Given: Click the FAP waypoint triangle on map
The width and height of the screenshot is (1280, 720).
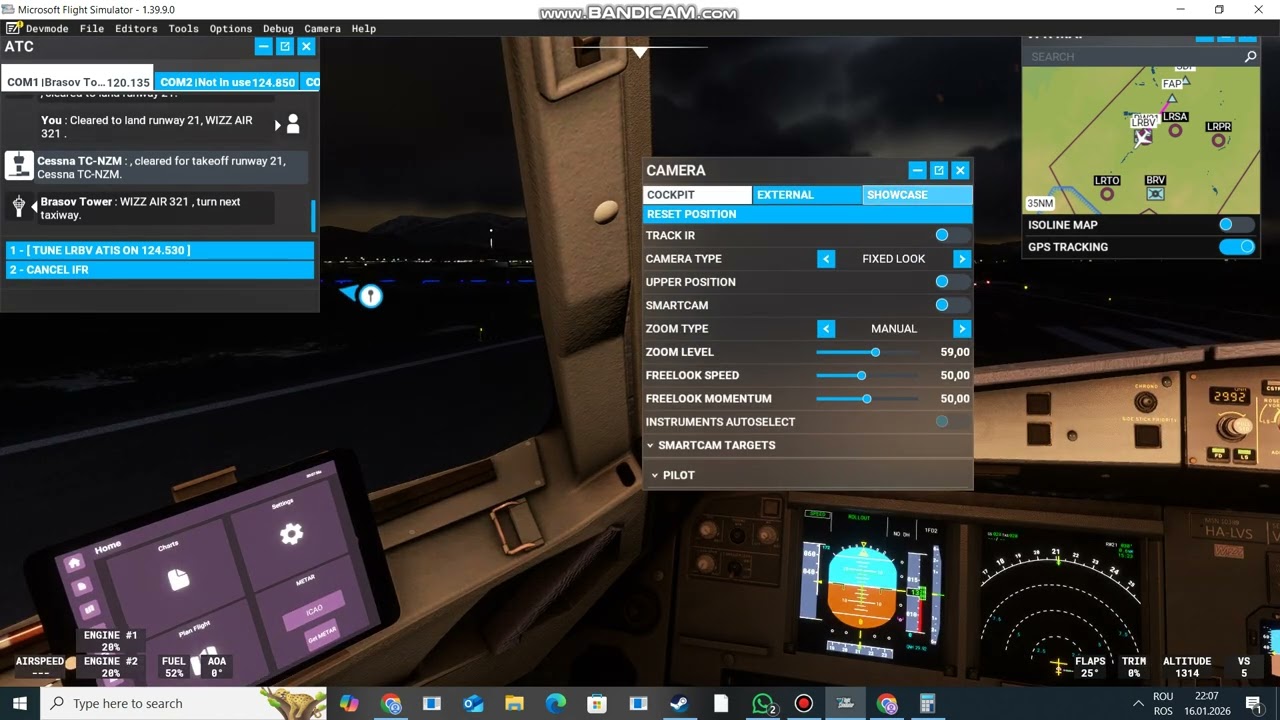Looking at the screenshot, I should click(1172, 98).
